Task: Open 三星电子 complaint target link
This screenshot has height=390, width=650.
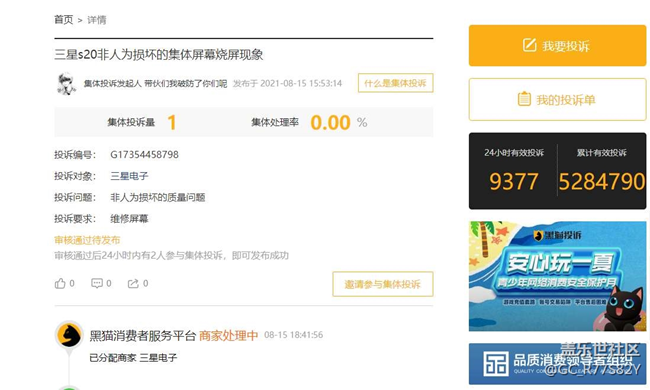Action: (x=129, y=176)
